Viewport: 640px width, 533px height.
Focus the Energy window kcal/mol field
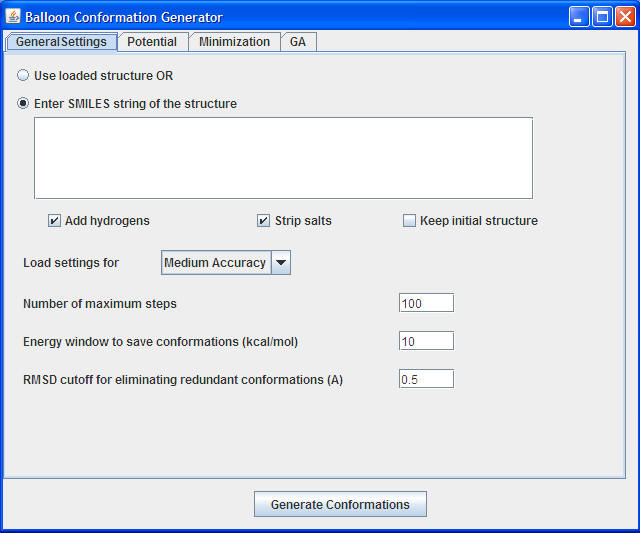[427, 341]
